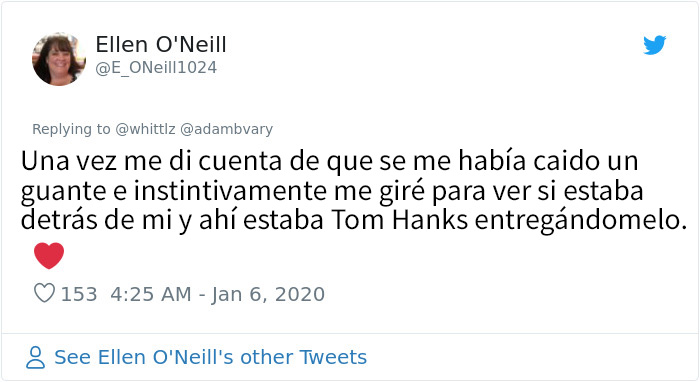Click the Replying to label
Viewport: 700px width, 382px height.
point(71,129)
